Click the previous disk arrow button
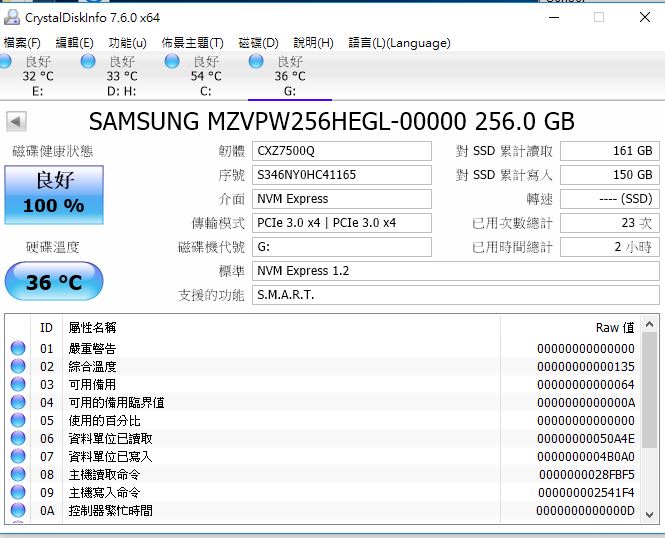Image resolution: width=665 pixels, height=538 pixels. pos(16,122)
